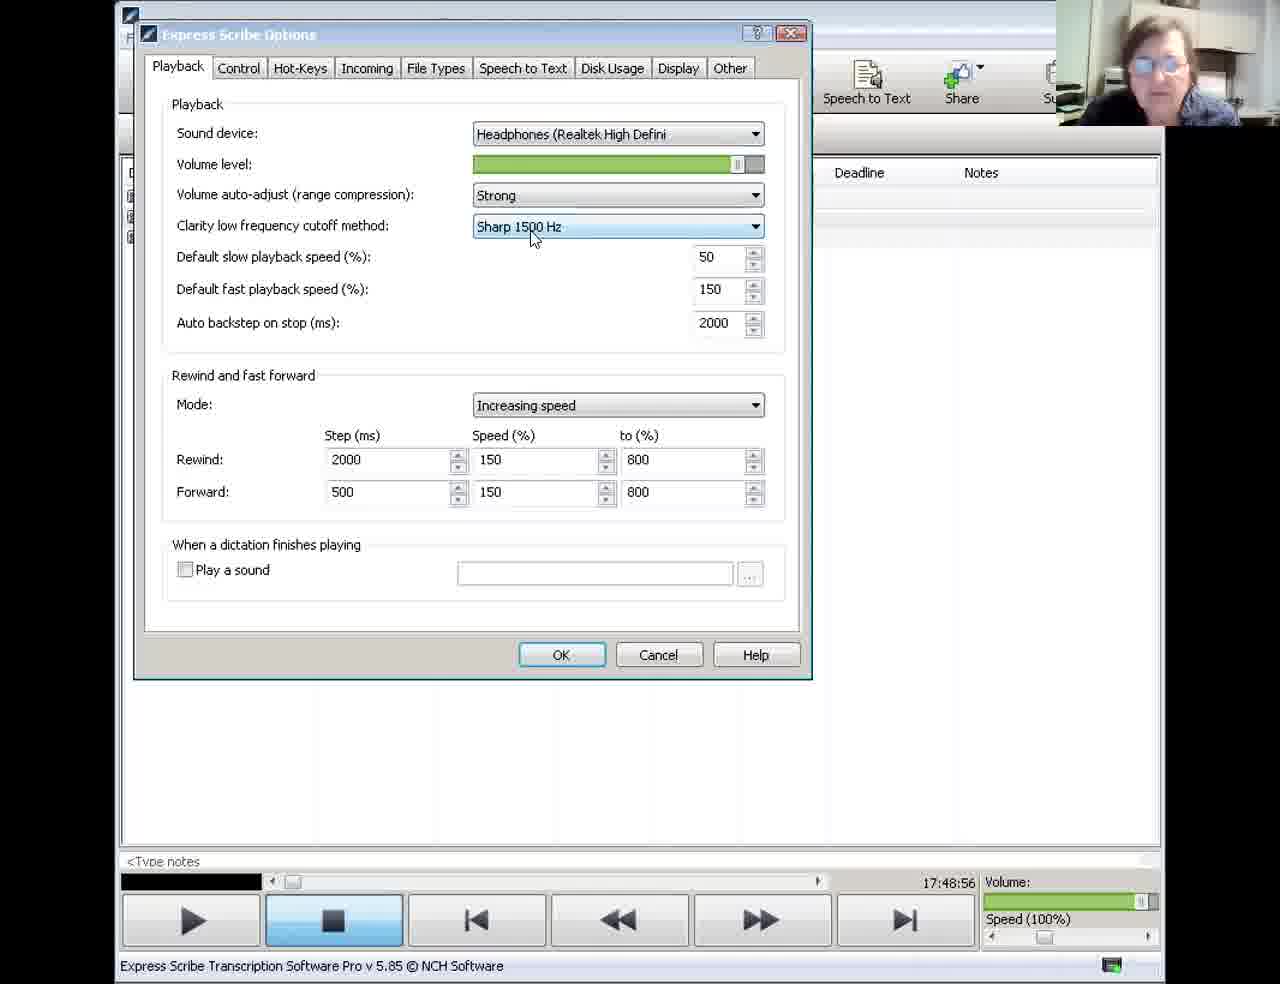1280x984 pixels.
Task: Close the Express Scribe Options dialog
Action: coord(791,33)
